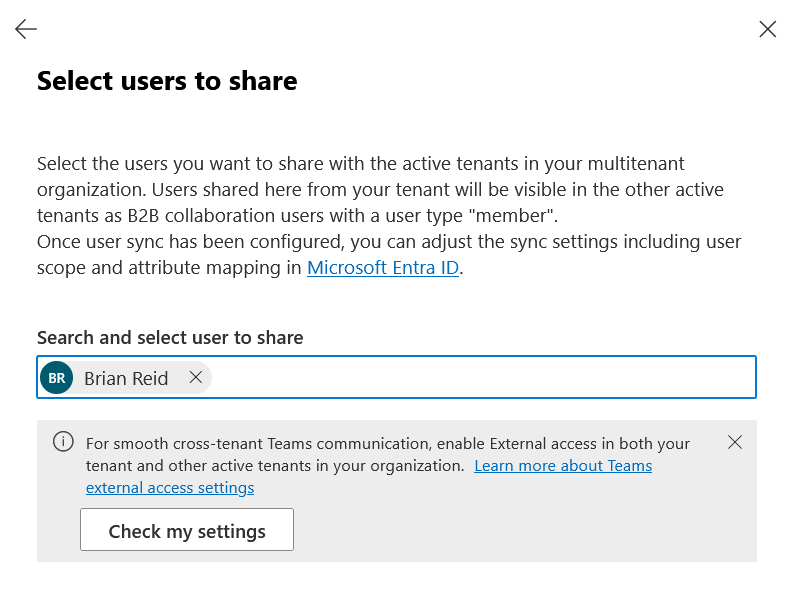790x590 pixels.
Task: Close the Select users to share panel
Action: [767, 29]
